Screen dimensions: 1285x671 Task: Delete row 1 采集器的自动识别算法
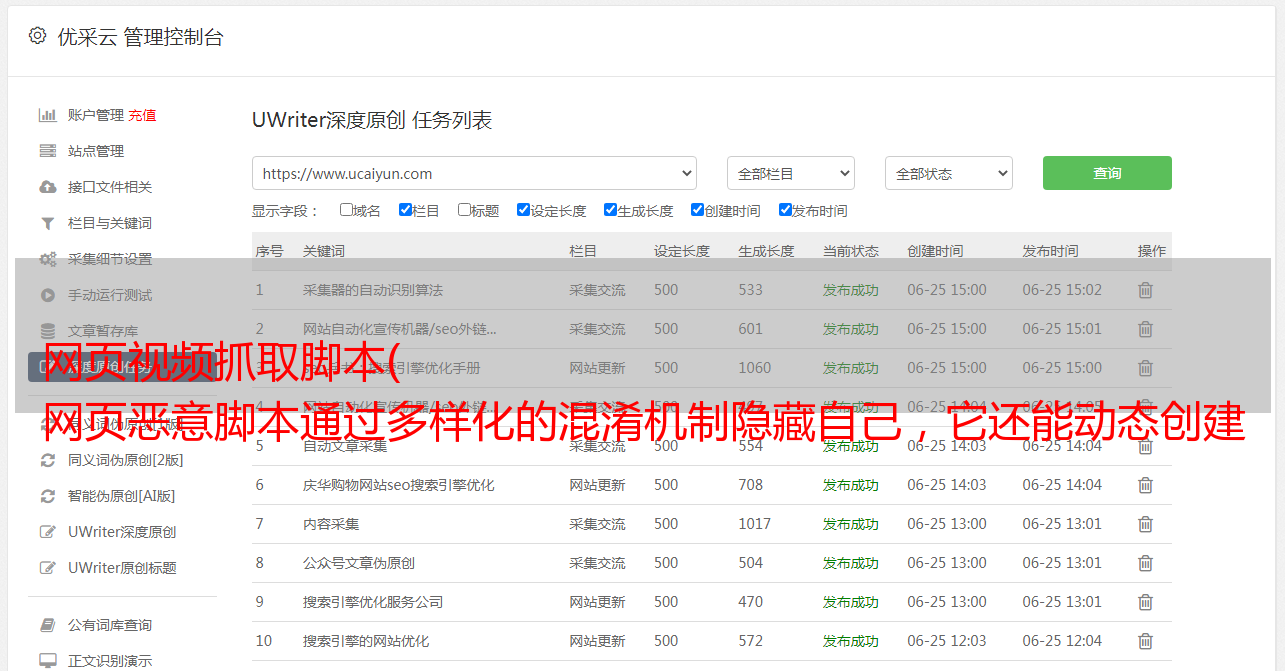[x=1145, y=290]
